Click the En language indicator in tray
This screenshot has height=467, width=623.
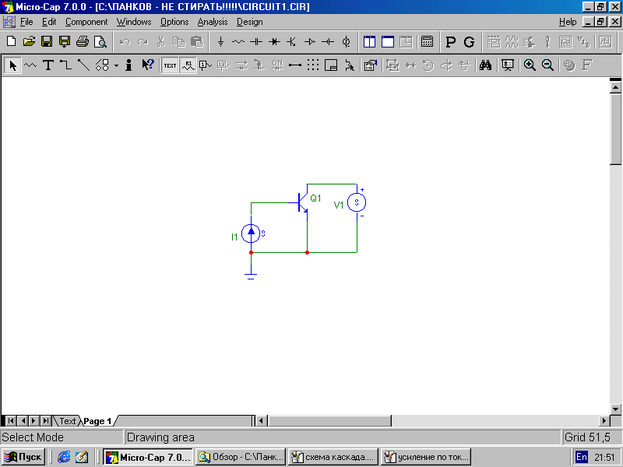point(578,457)
